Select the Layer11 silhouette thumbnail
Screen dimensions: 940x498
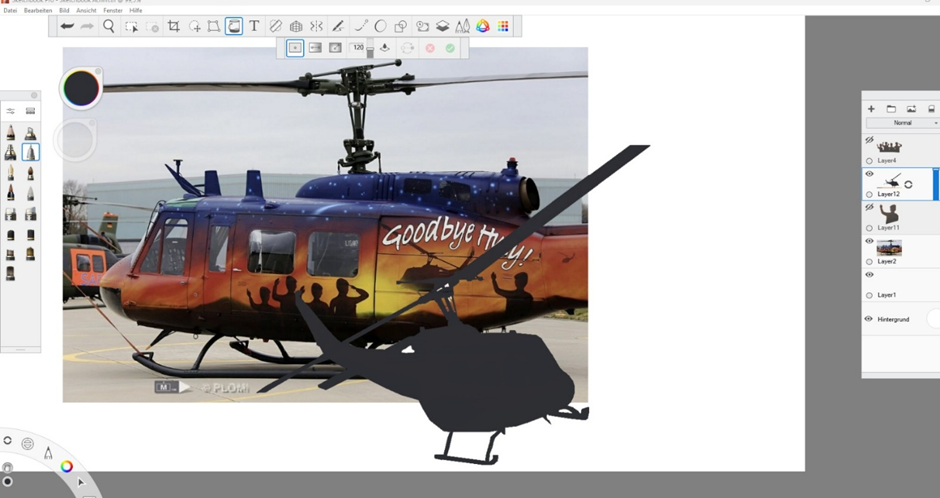point(889,213)
